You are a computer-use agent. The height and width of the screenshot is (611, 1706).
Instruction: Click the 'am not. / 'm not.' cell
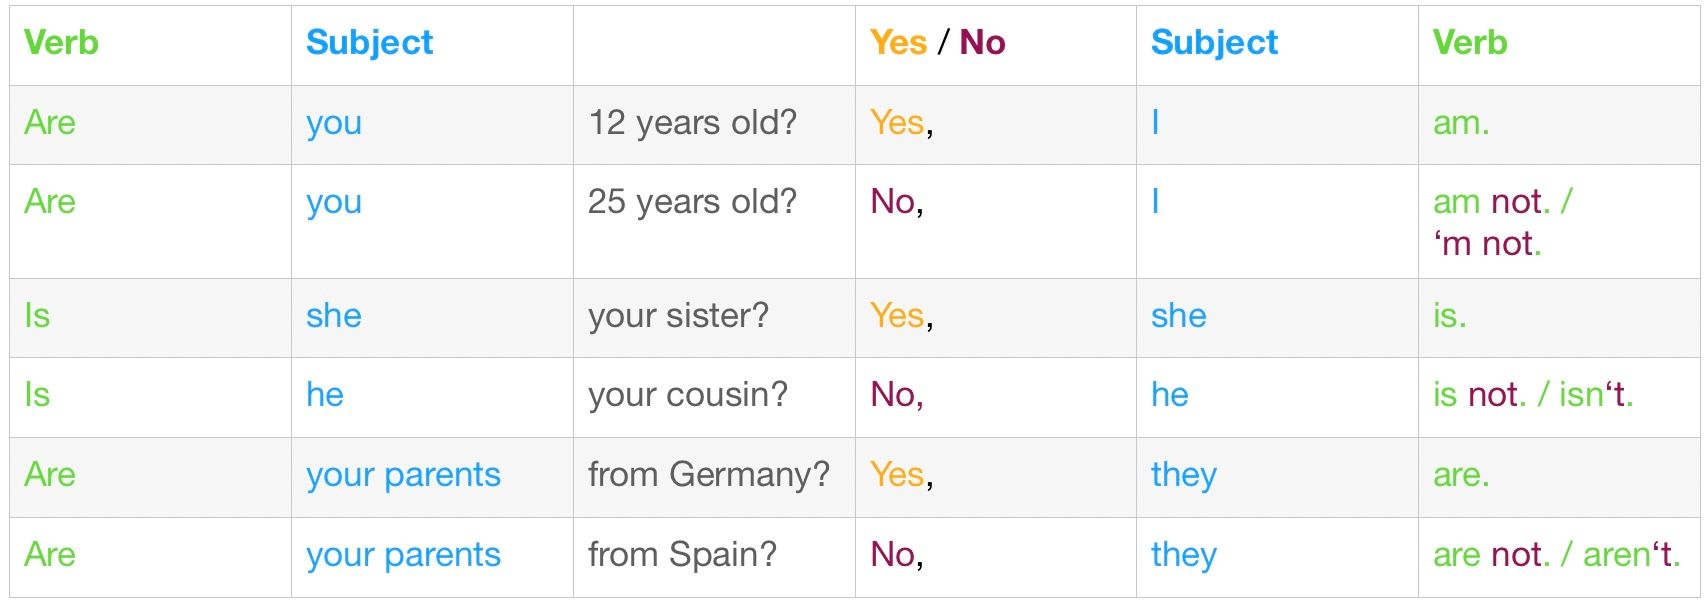[1501, 222]
